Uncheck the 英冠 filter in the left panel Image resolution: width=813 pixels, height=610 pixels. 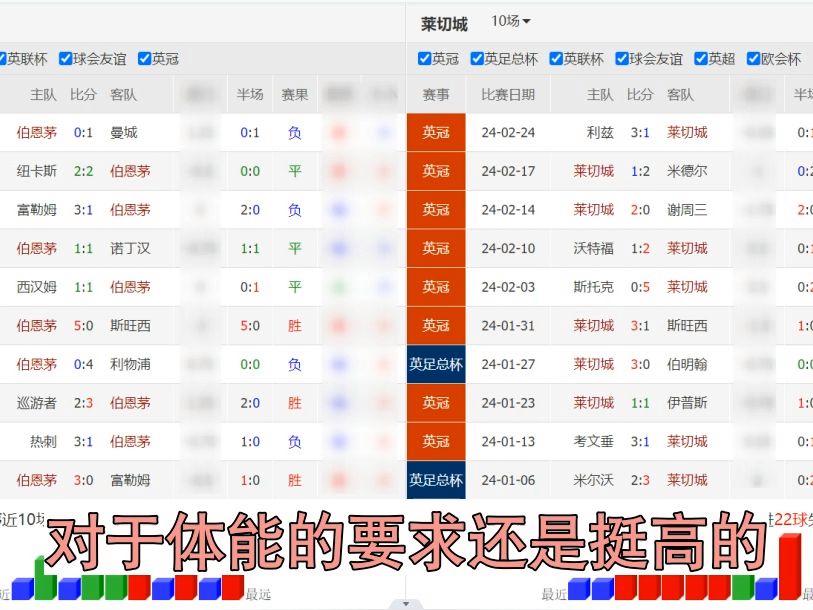pos(146,58)
